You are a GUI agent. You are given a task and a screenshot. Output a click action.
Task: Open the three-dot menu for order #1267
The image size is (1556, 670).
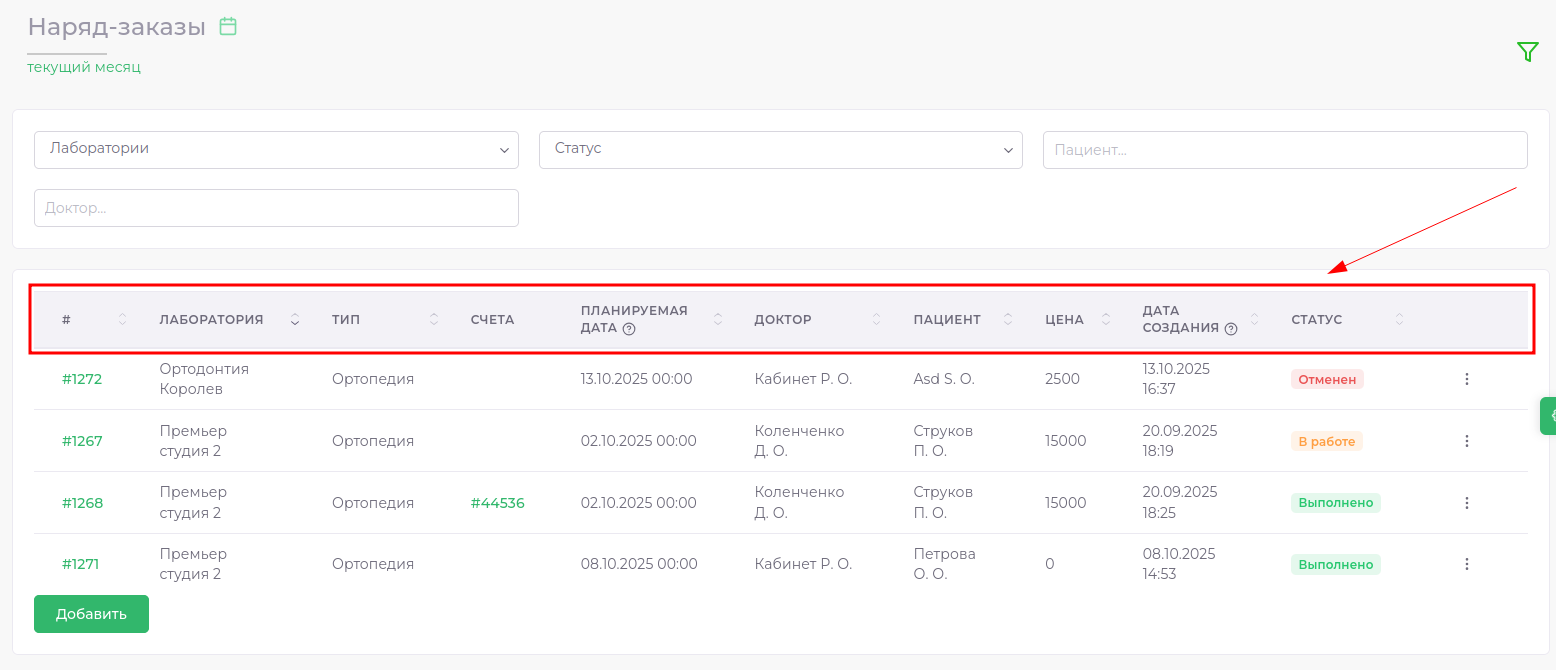tap(1466, 441)
